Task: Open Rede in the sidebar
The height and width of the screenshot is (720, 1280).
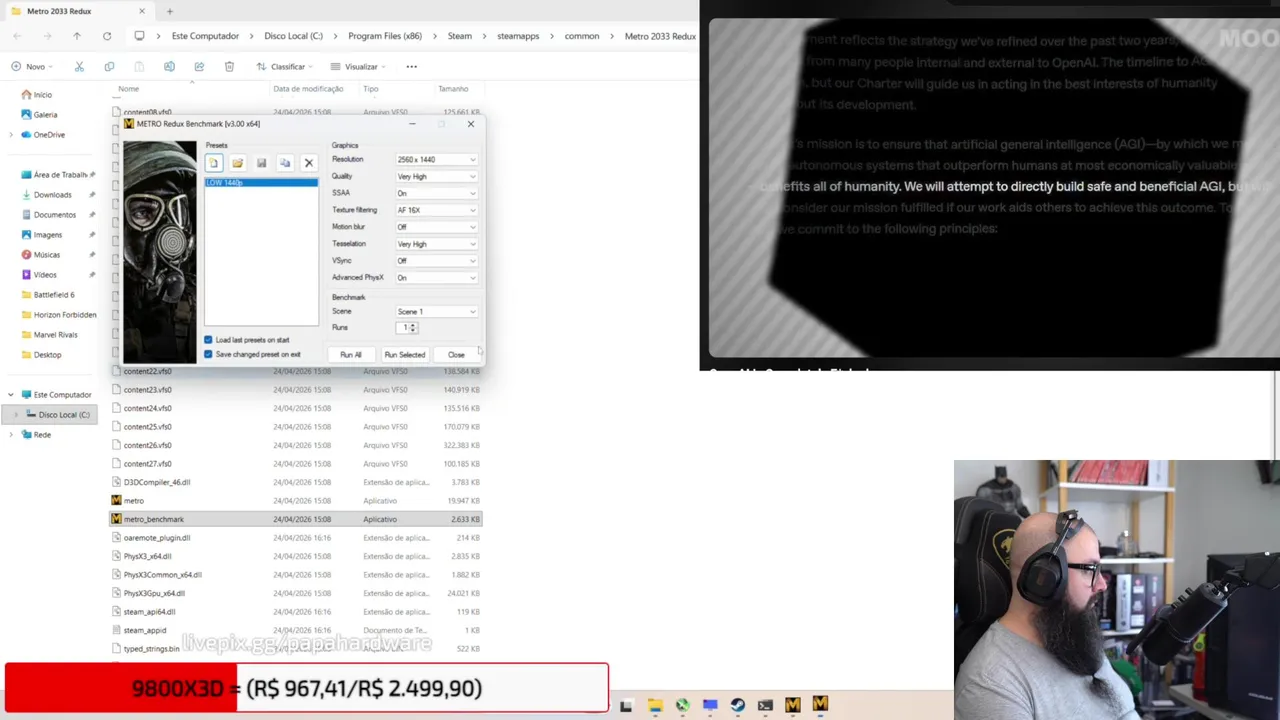Action: click(x=42, y=435)
